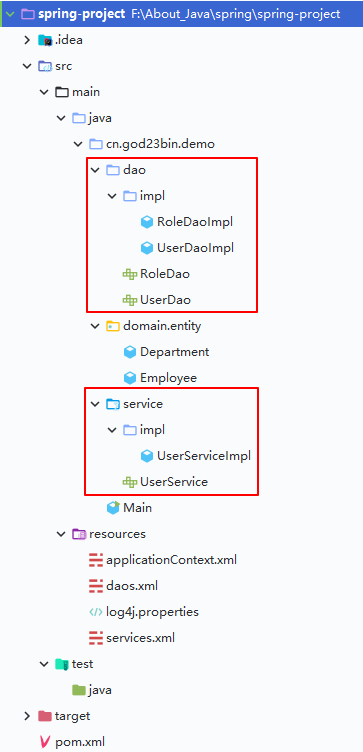This screenshot has height=752, width=363.
Task: Collapse the cn.god23bin.demo package chevron
Action: [x=78, y=143]
